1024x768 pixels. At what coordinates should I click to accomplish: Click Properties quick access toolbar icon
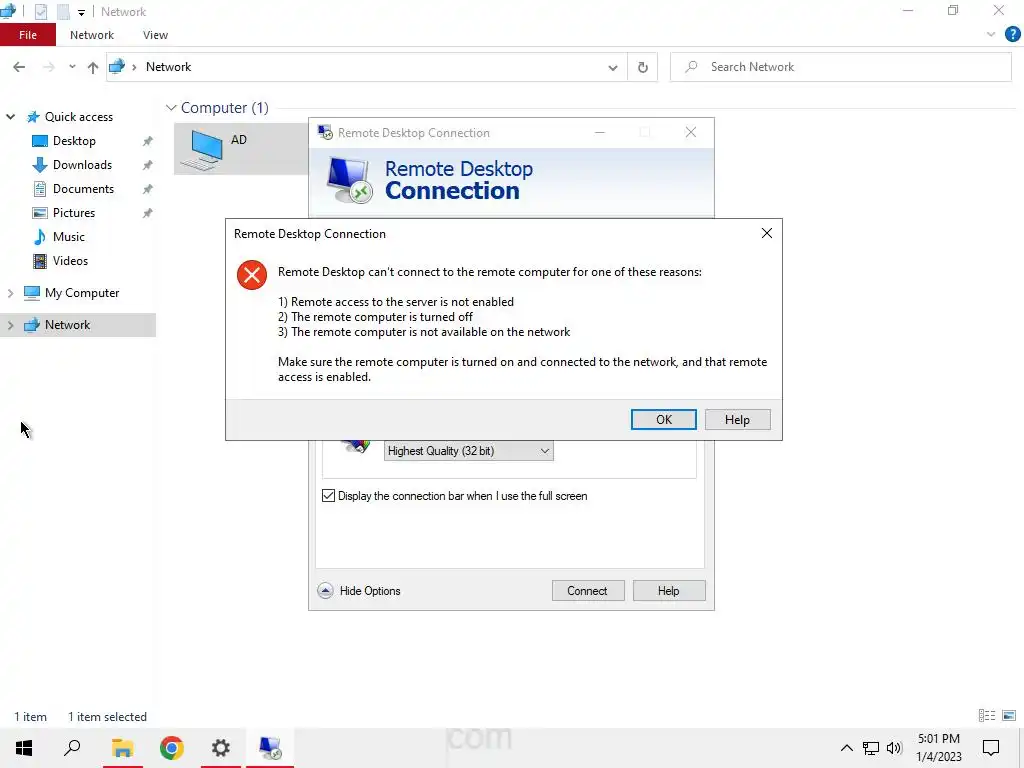point(40,12)
